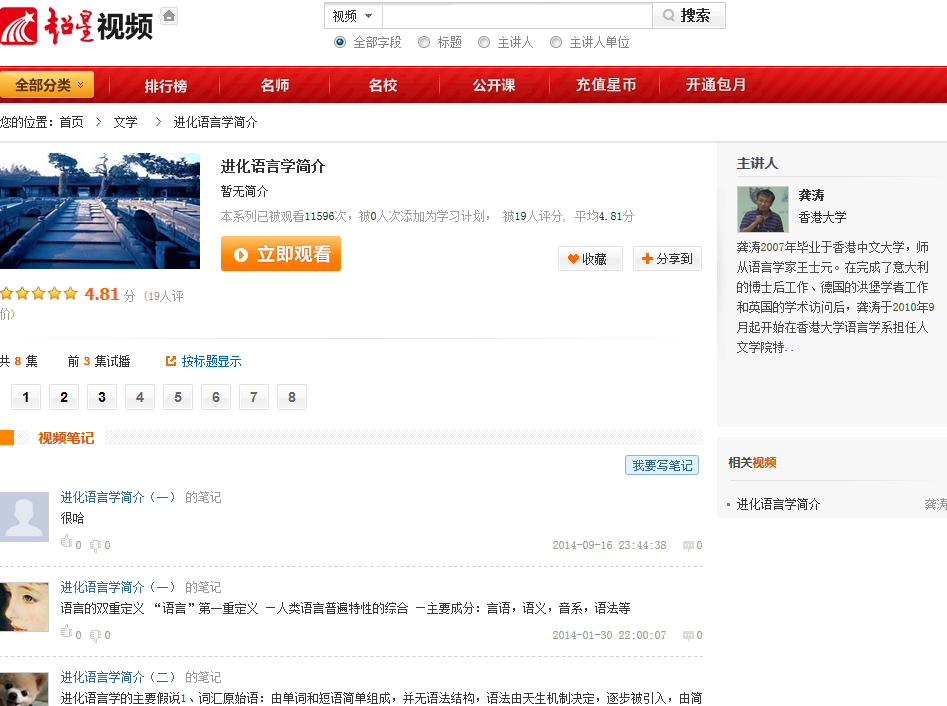Viewport: 947px width, 706px height.
Task: Expand the 全部分类 category dropdown
Action: pos(47,85)
